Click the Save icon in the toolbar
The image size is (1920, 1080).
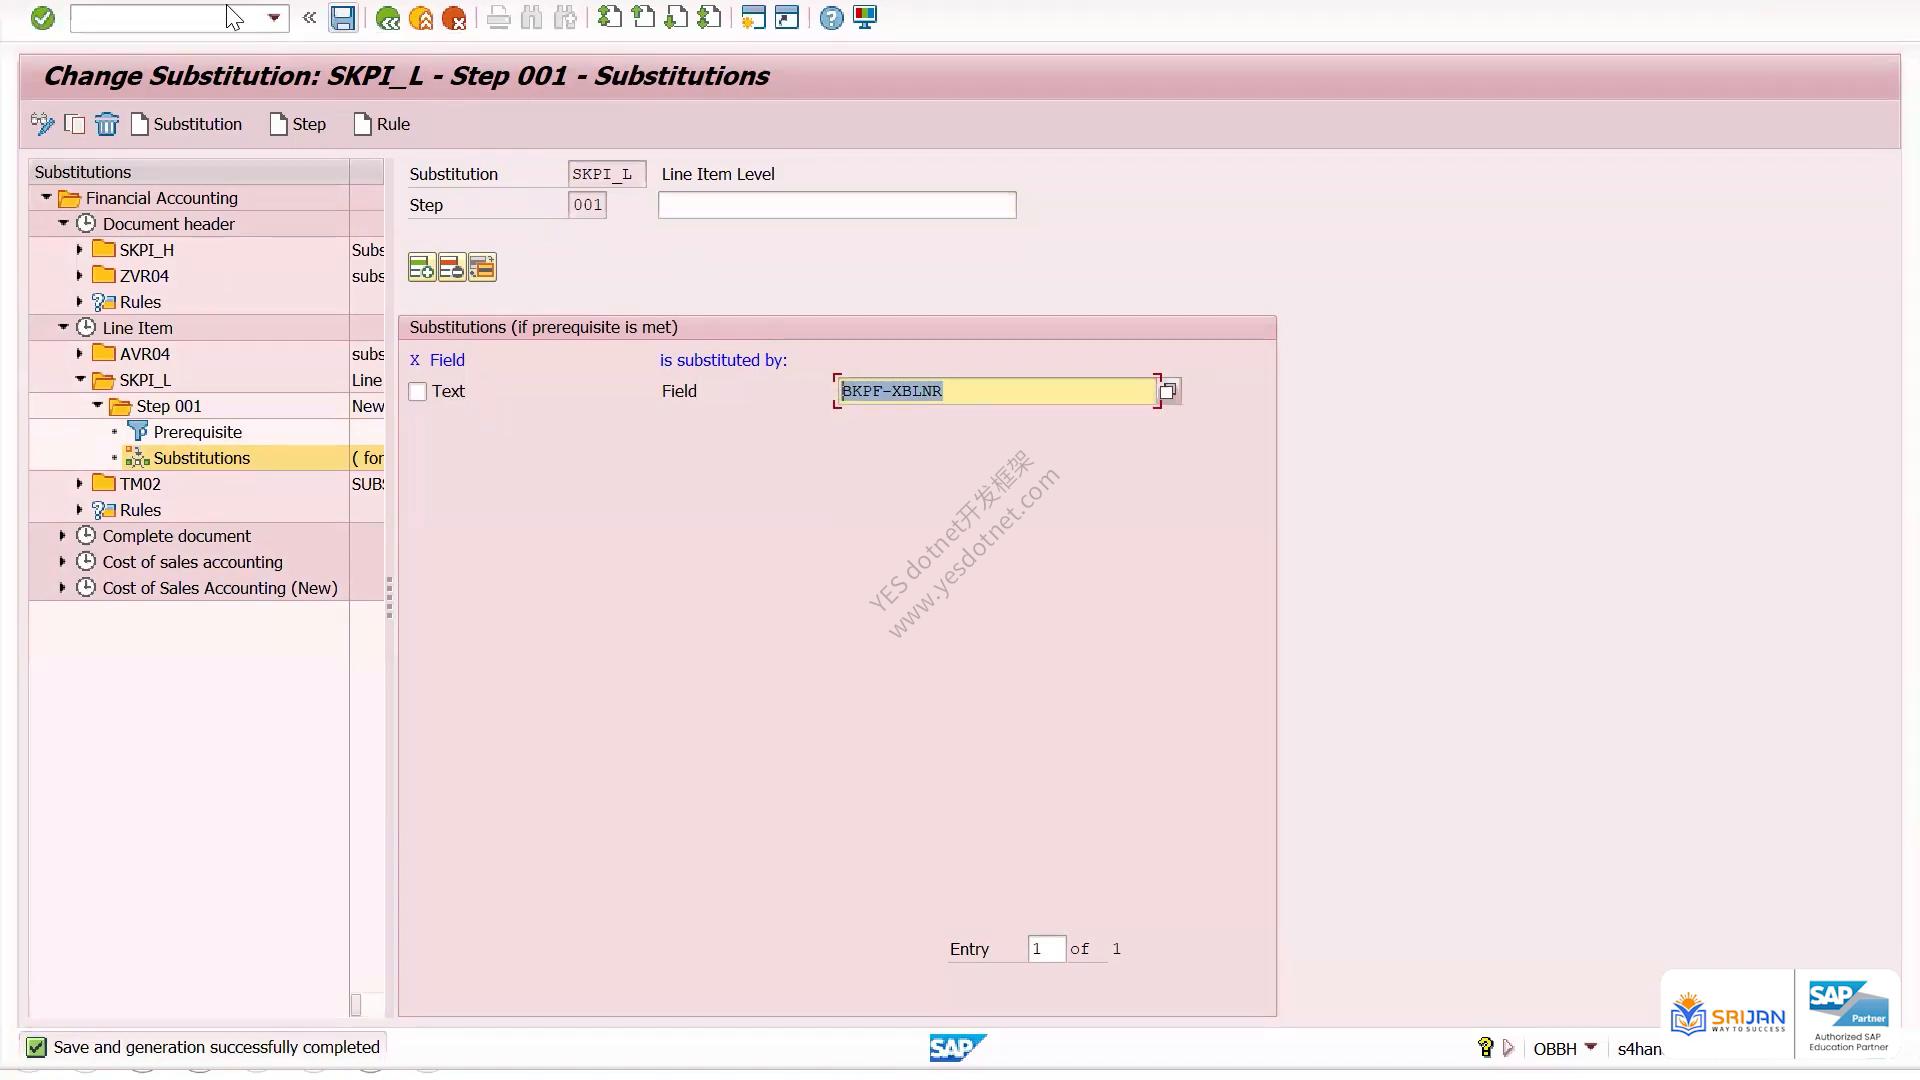[x=343, y=18]
